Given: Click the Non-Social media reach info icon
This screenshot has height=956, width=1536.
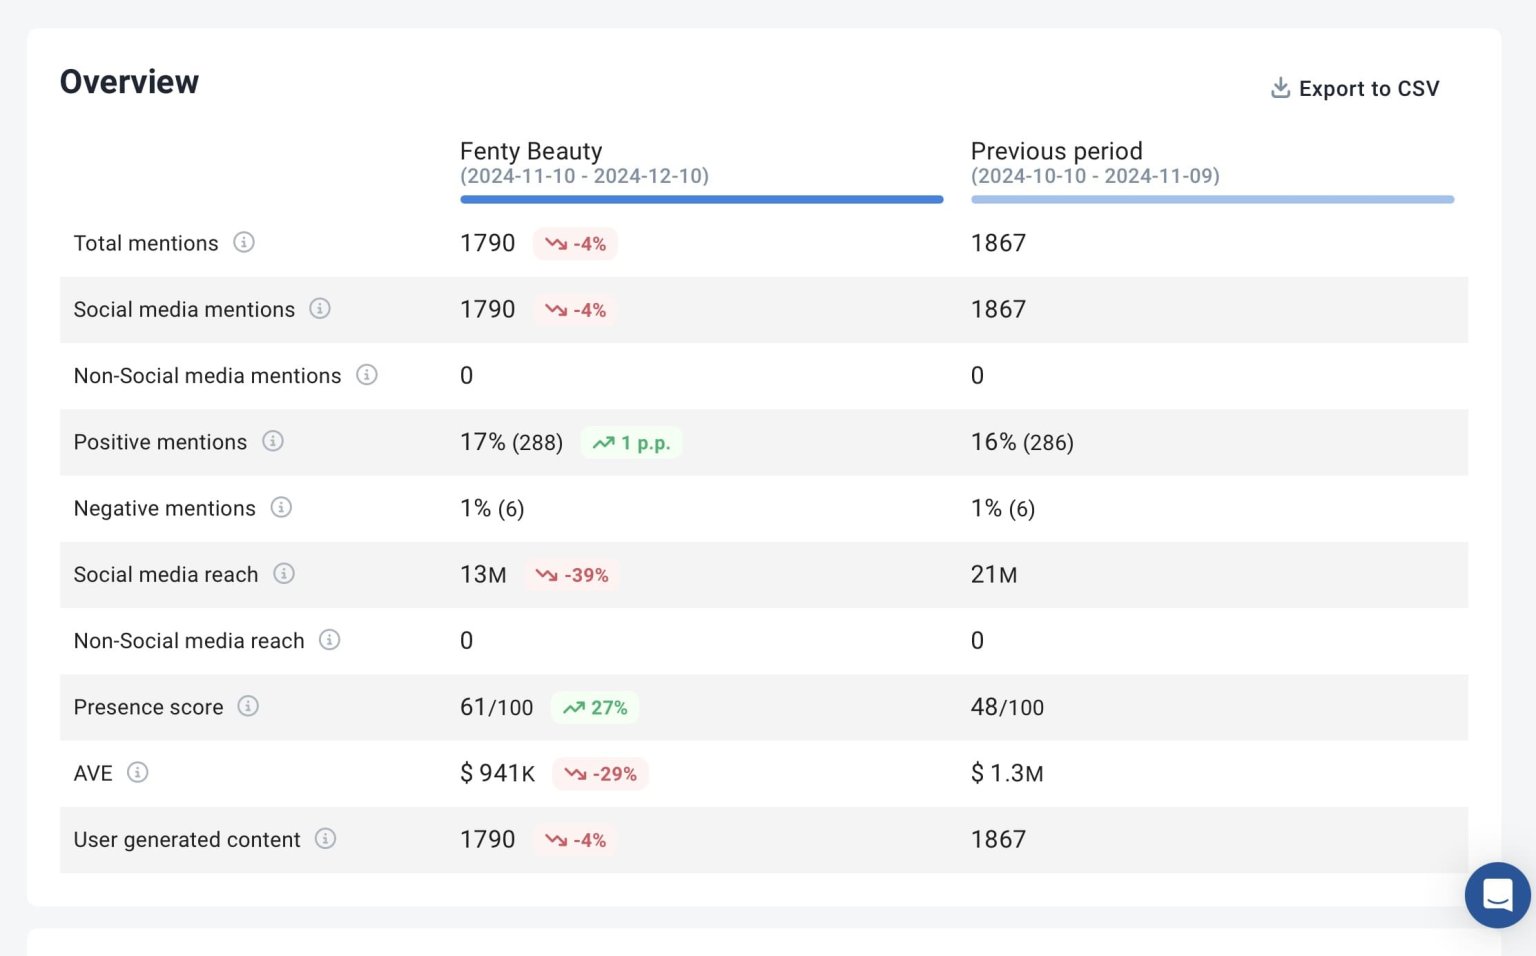Looking at the screenshot, I should coord(329,641).
